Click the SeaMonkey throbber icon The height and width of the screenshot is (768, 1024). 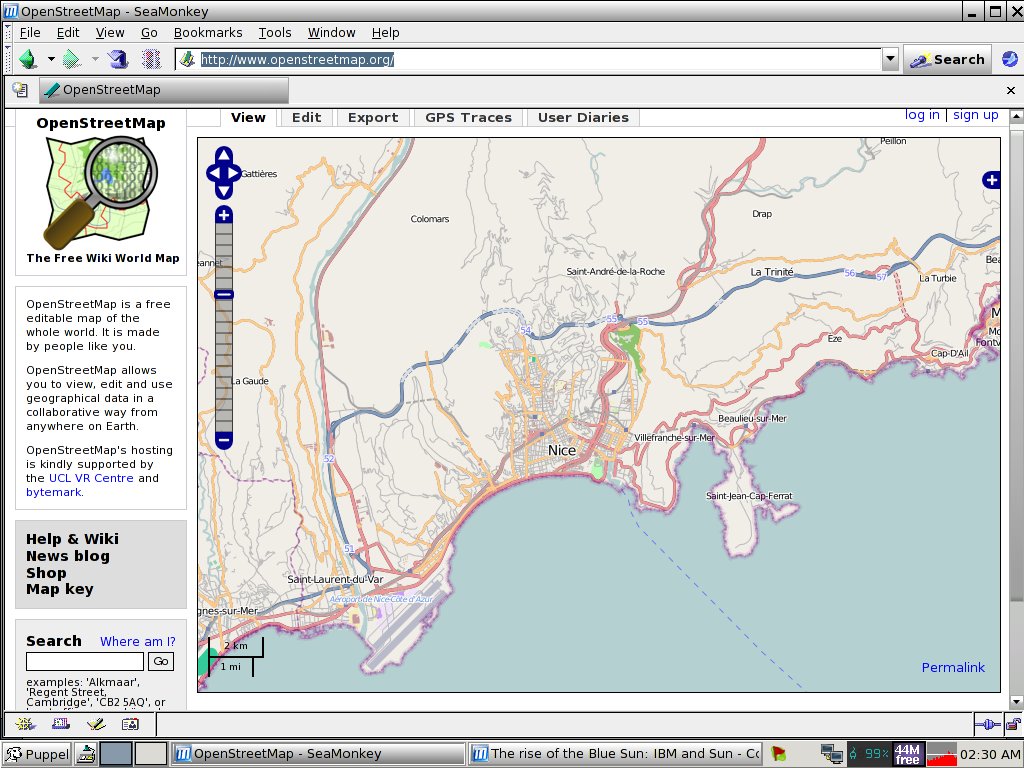click(1010, 59)
